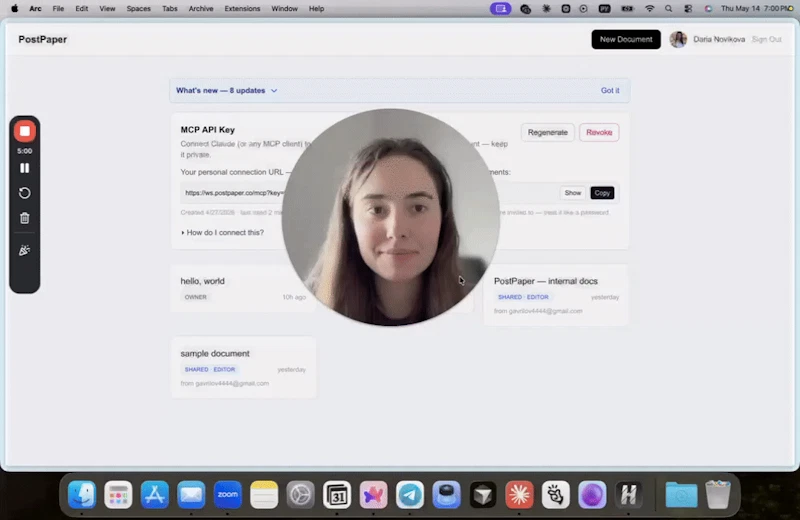Dismiss updates banner with Got it
The image size is (800, 520).
pos(610,90)
